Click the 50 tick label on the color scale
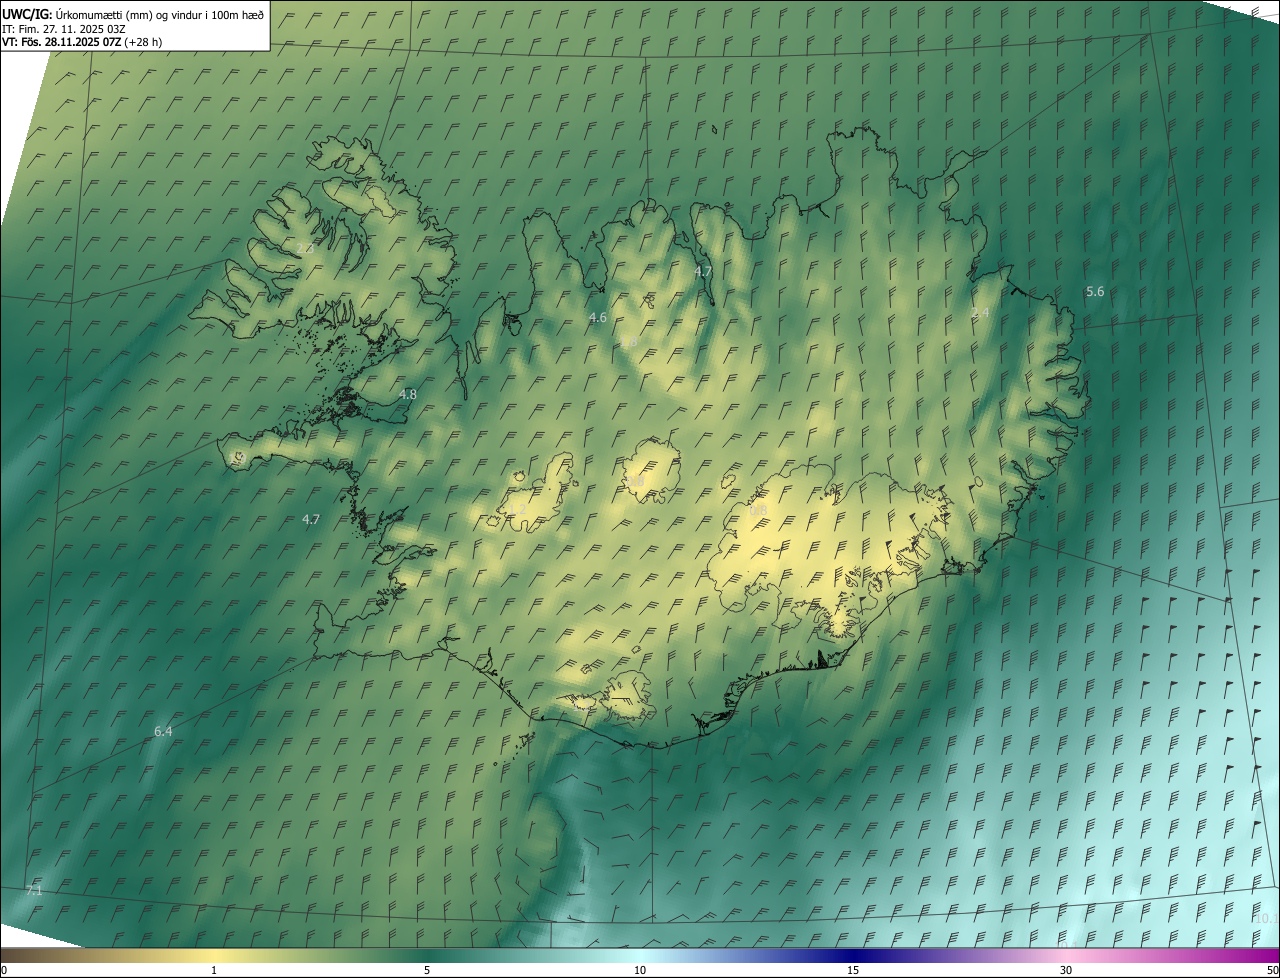Image resolution: width=1280 pixels, height=978 pixels. pyautogui.click(x=1272, y=970)
